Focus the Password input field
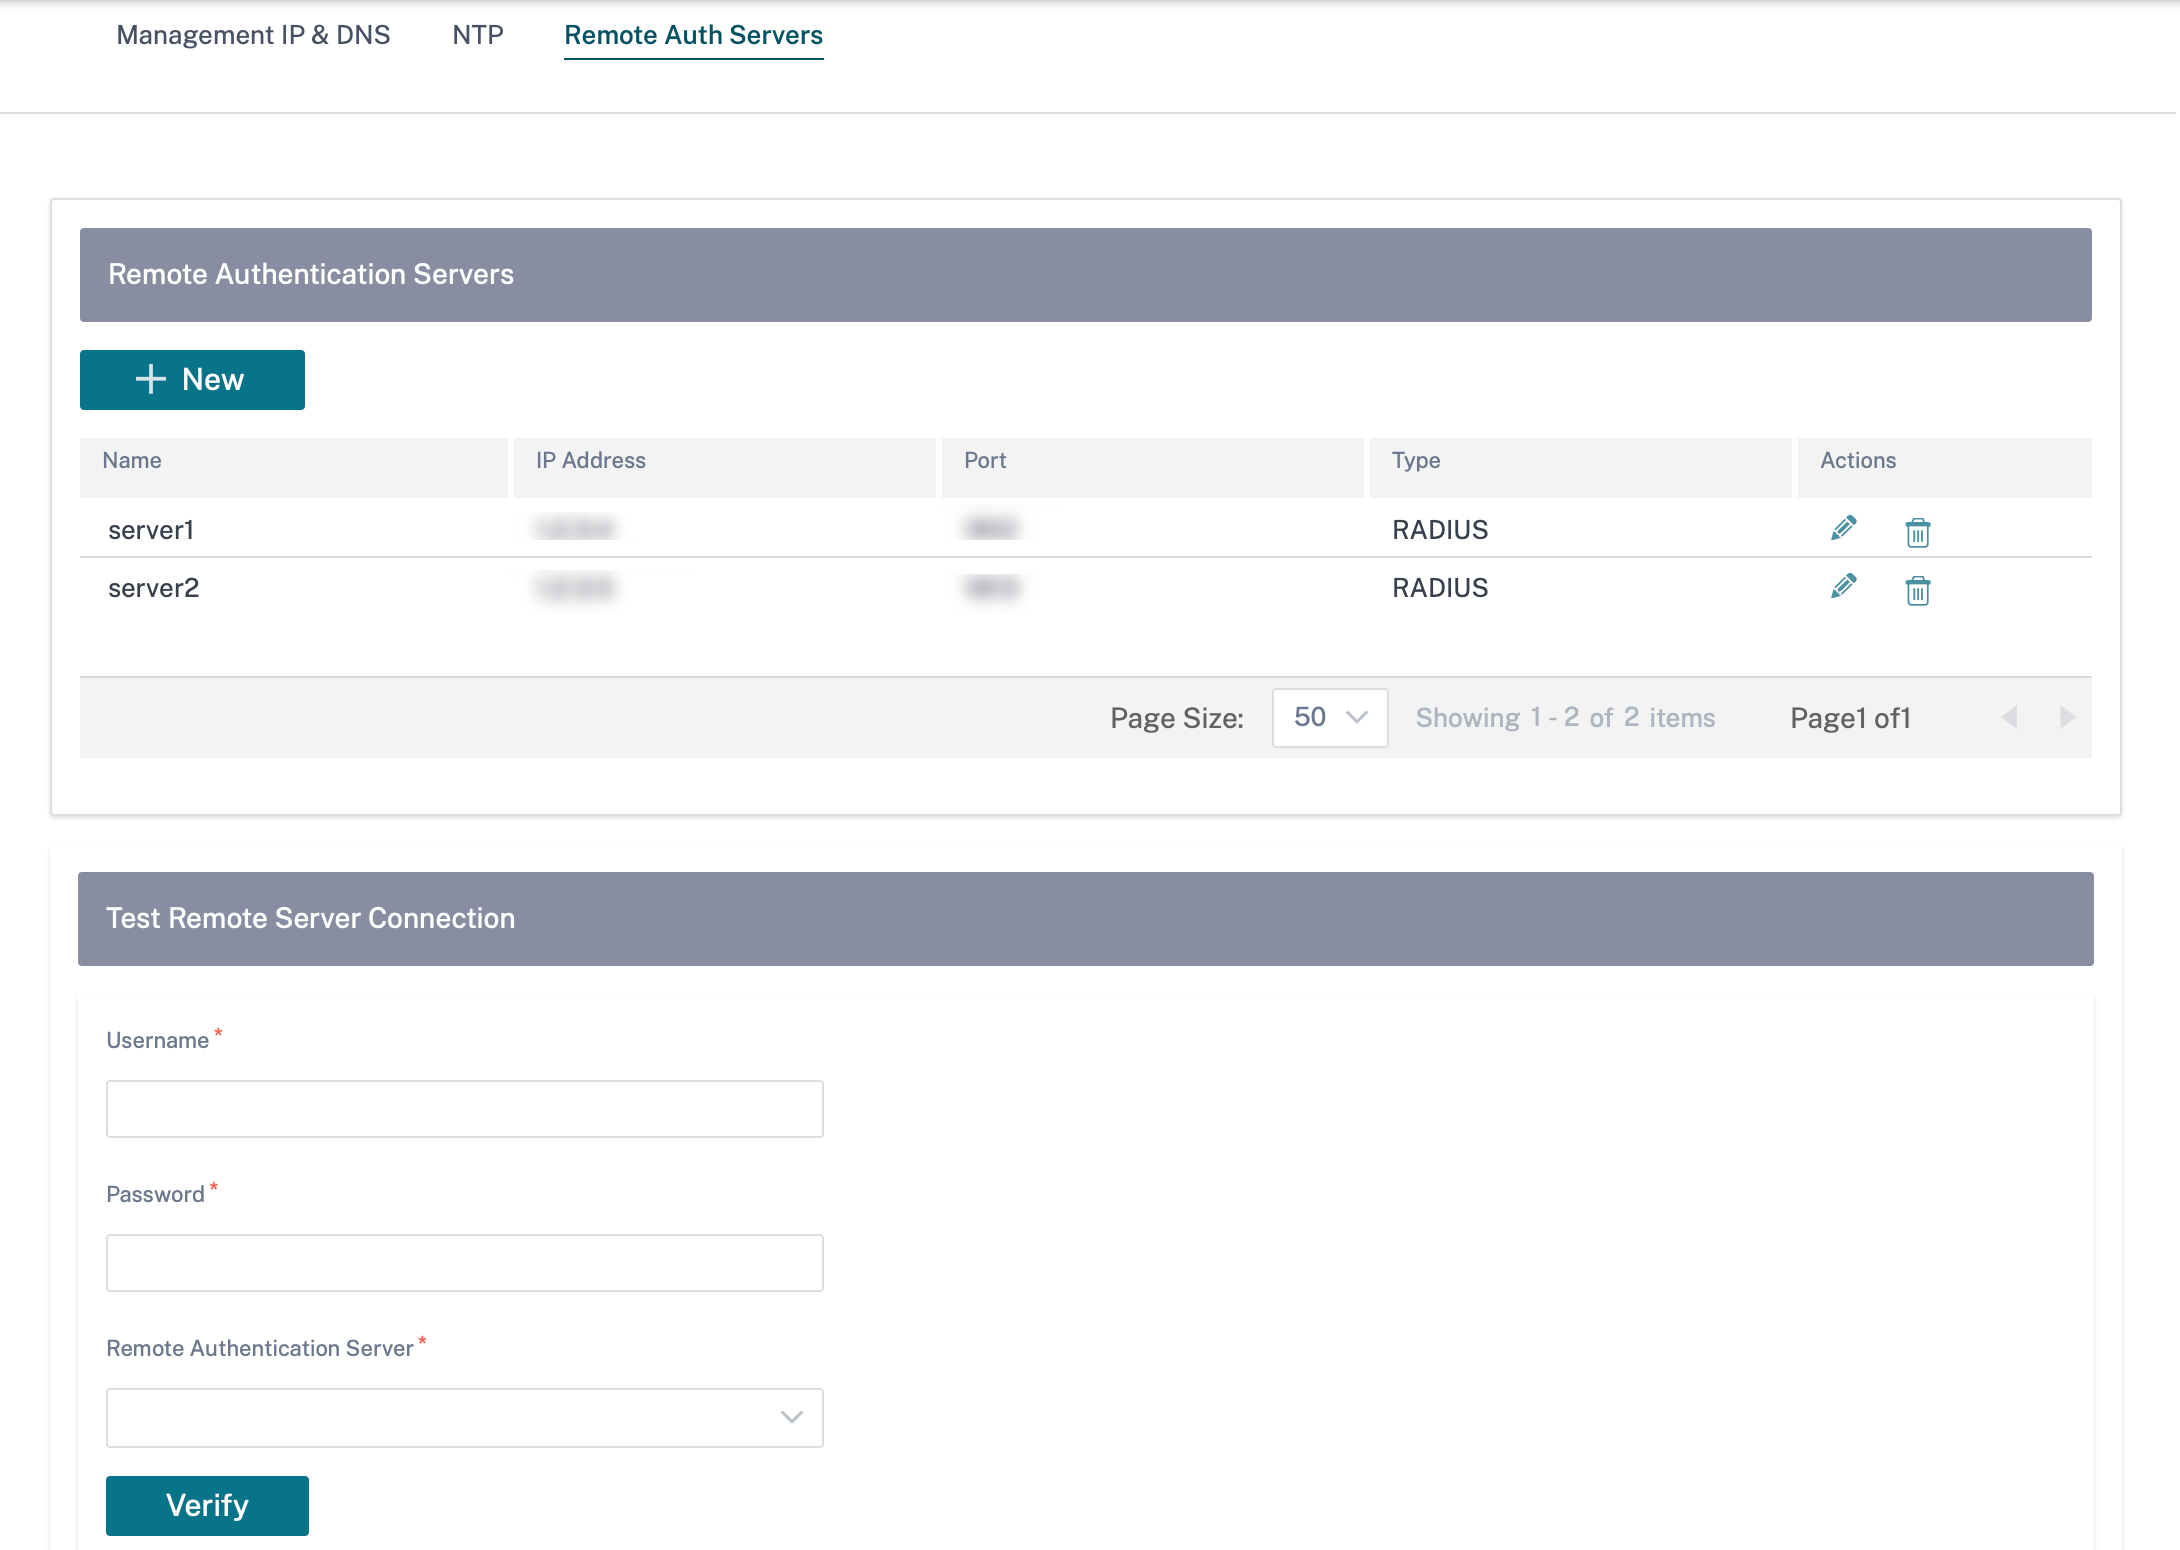Screen dimensions: 2180x1550 click(x=464, y=1262)
